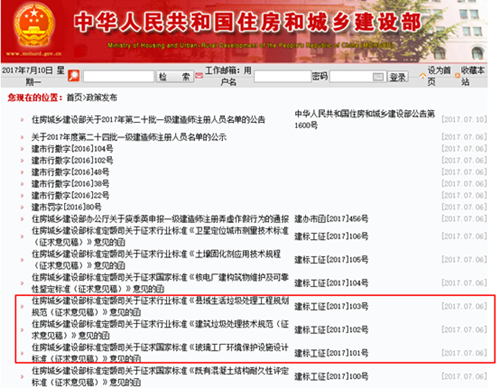Screen dimensions: 500x388
Task: Click the 您现在的位置 label
Action: [x=35, y=98]
